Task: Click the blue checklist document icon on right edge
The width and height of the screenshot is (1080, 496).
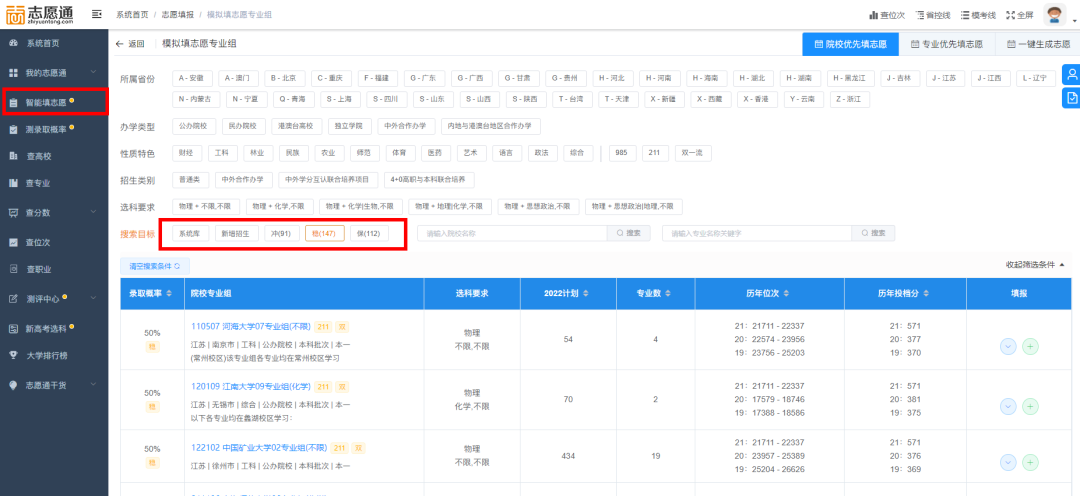Action: tap(1071, 98)
